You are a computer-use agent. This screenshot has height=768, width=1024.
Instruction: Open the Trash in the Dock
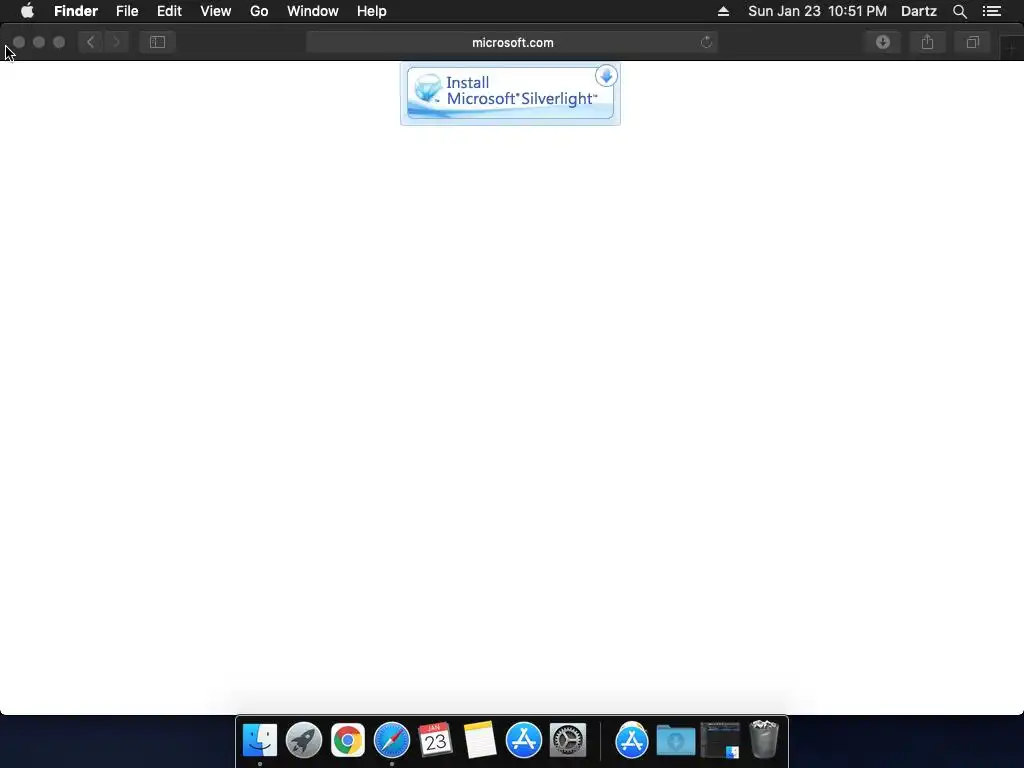click(x=764, y=739)
